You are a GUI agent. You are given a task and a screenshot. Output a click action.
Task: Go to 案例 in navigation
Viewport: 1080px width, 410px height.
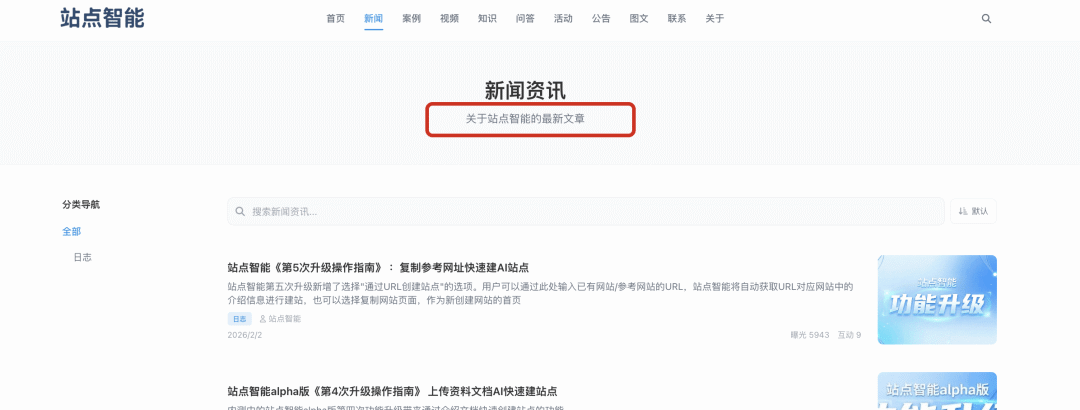411,19
